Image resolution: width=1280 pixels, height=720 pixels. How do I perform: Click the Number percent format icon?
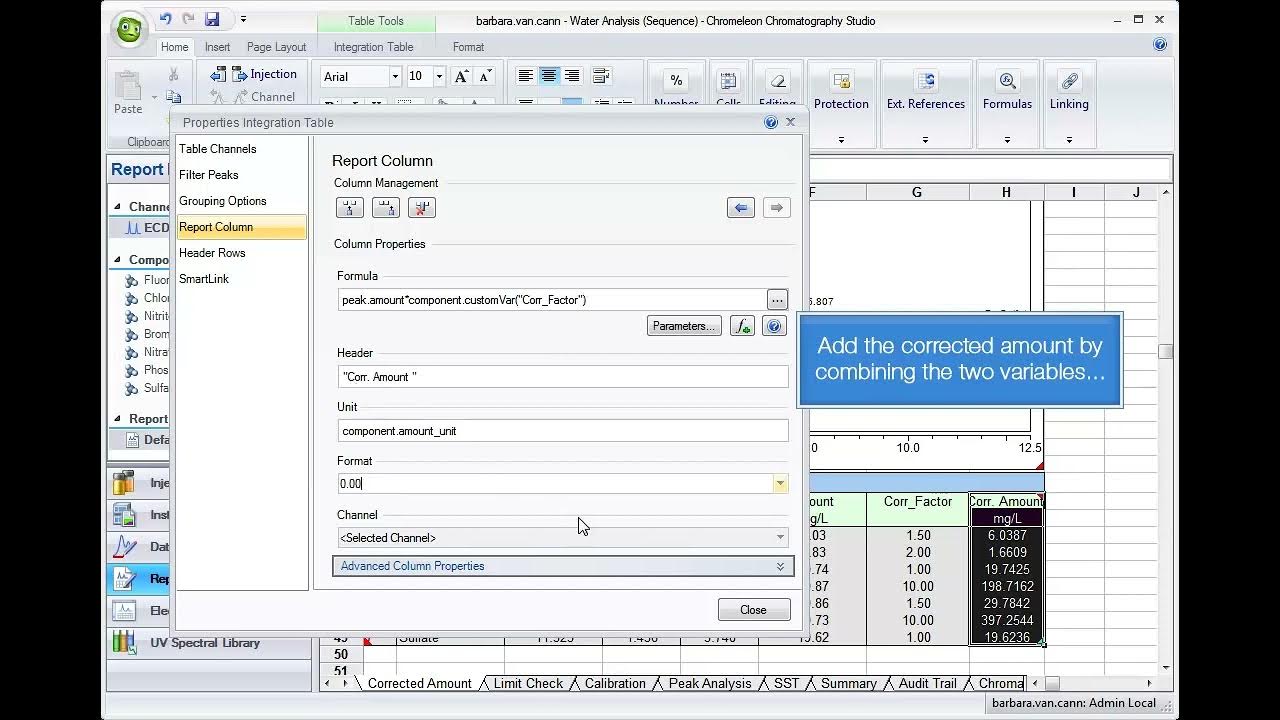click(x=676, y=81)
